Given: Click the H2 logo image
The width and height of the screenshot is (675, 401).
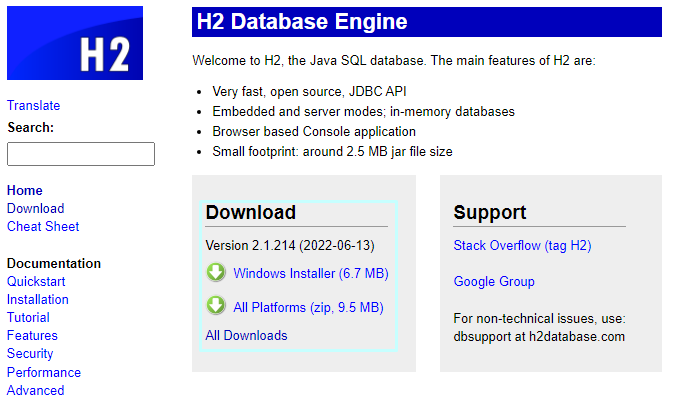Looking at the screenshot, I should (75, 43).
